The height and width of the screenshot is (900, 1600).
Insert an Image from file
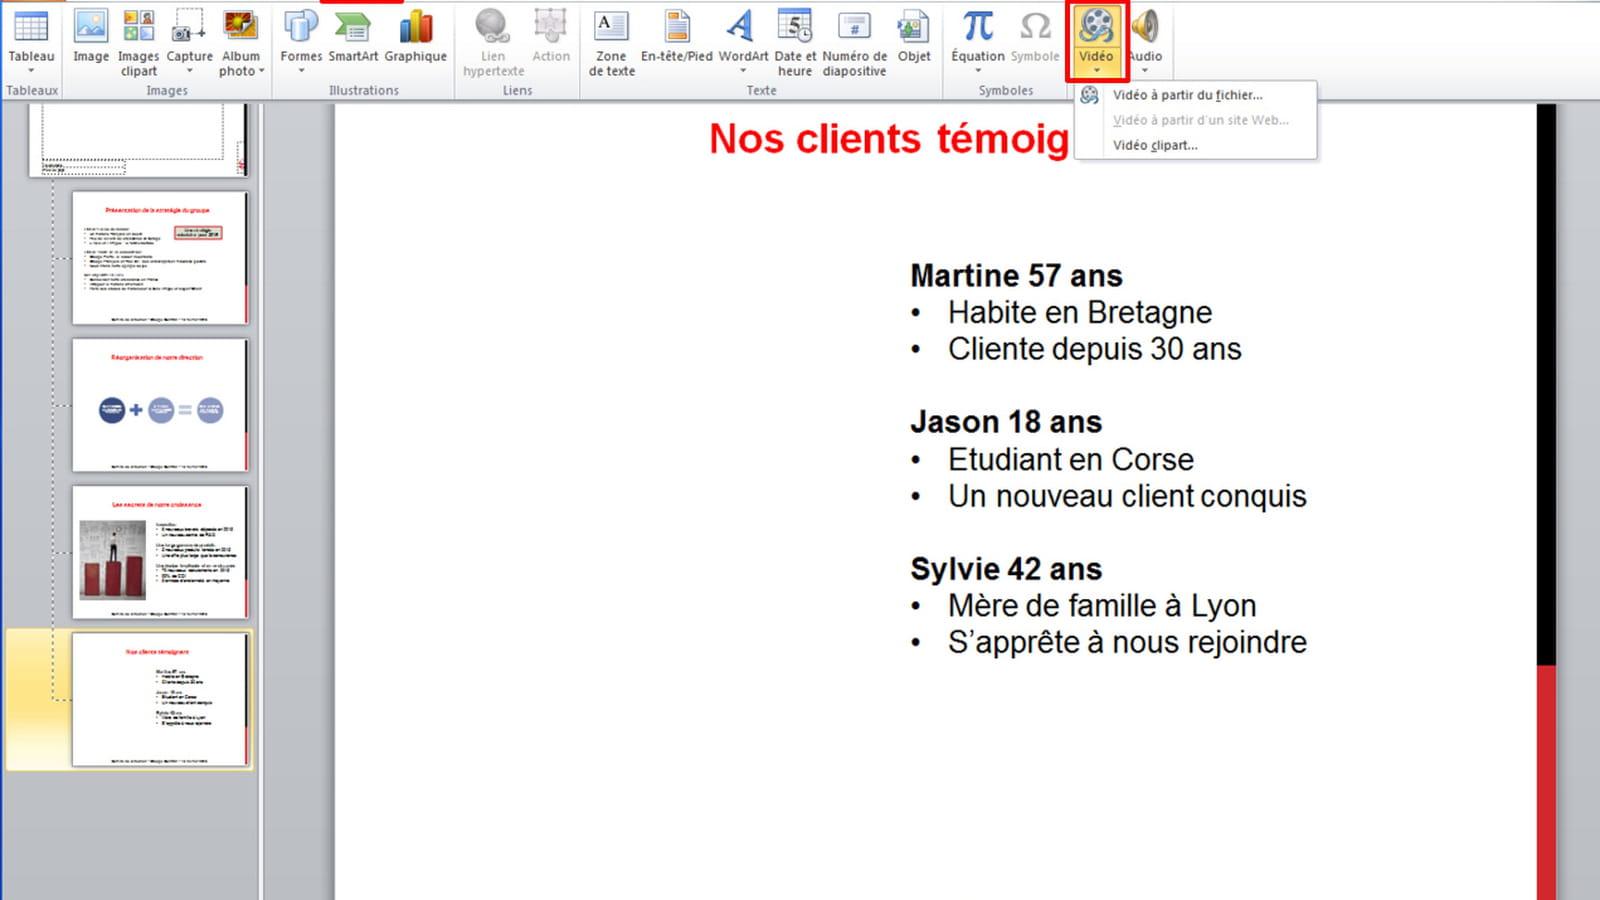click(x=91, y=37)
